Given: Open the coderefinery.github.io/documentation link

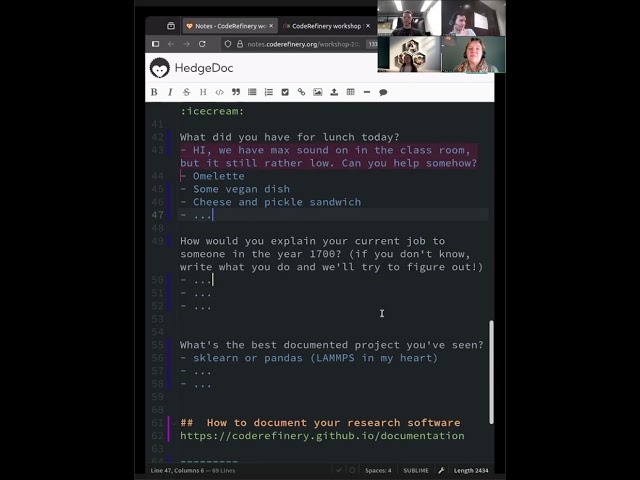Looking at the screenshot, I should coord(321,436).
